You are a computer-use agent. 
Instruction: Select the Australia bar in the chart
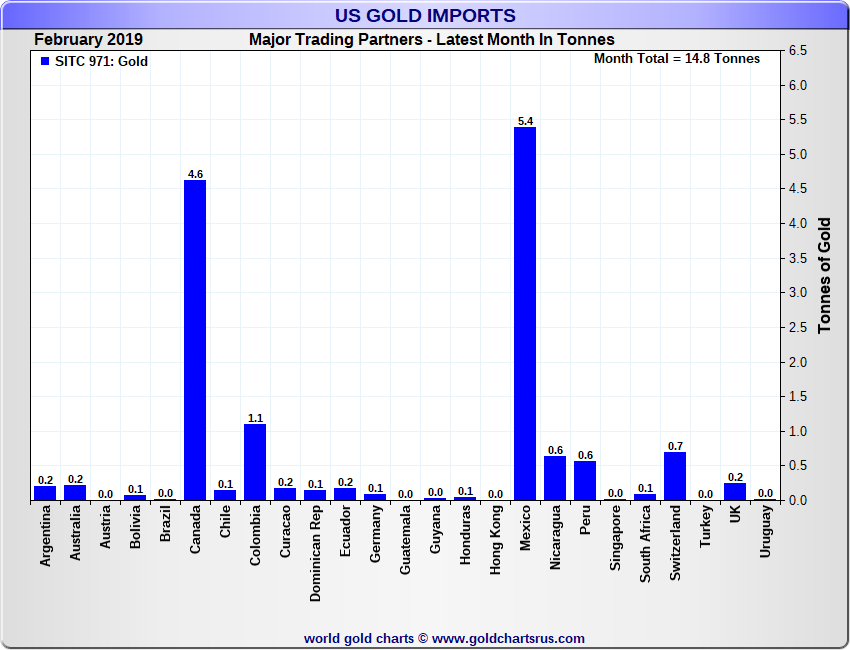[x=75, y=492]
